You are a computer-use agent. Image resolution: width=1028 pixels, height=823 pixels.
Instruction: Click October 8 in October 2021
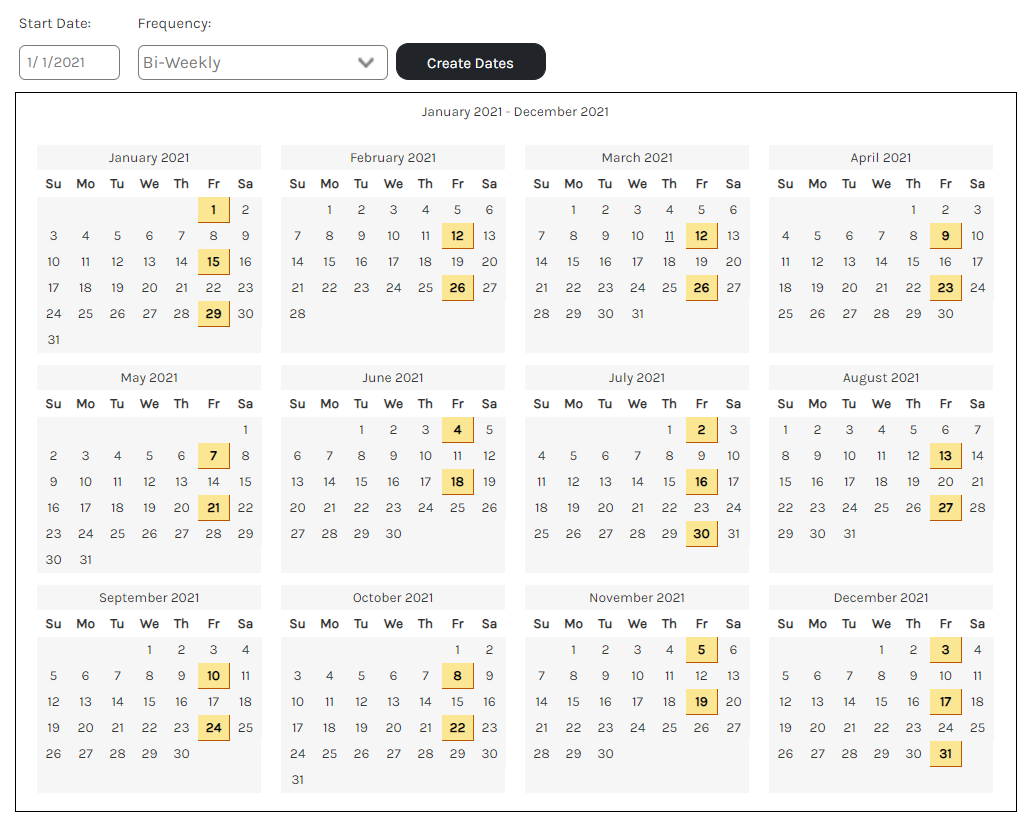click(x=457, y=675)
